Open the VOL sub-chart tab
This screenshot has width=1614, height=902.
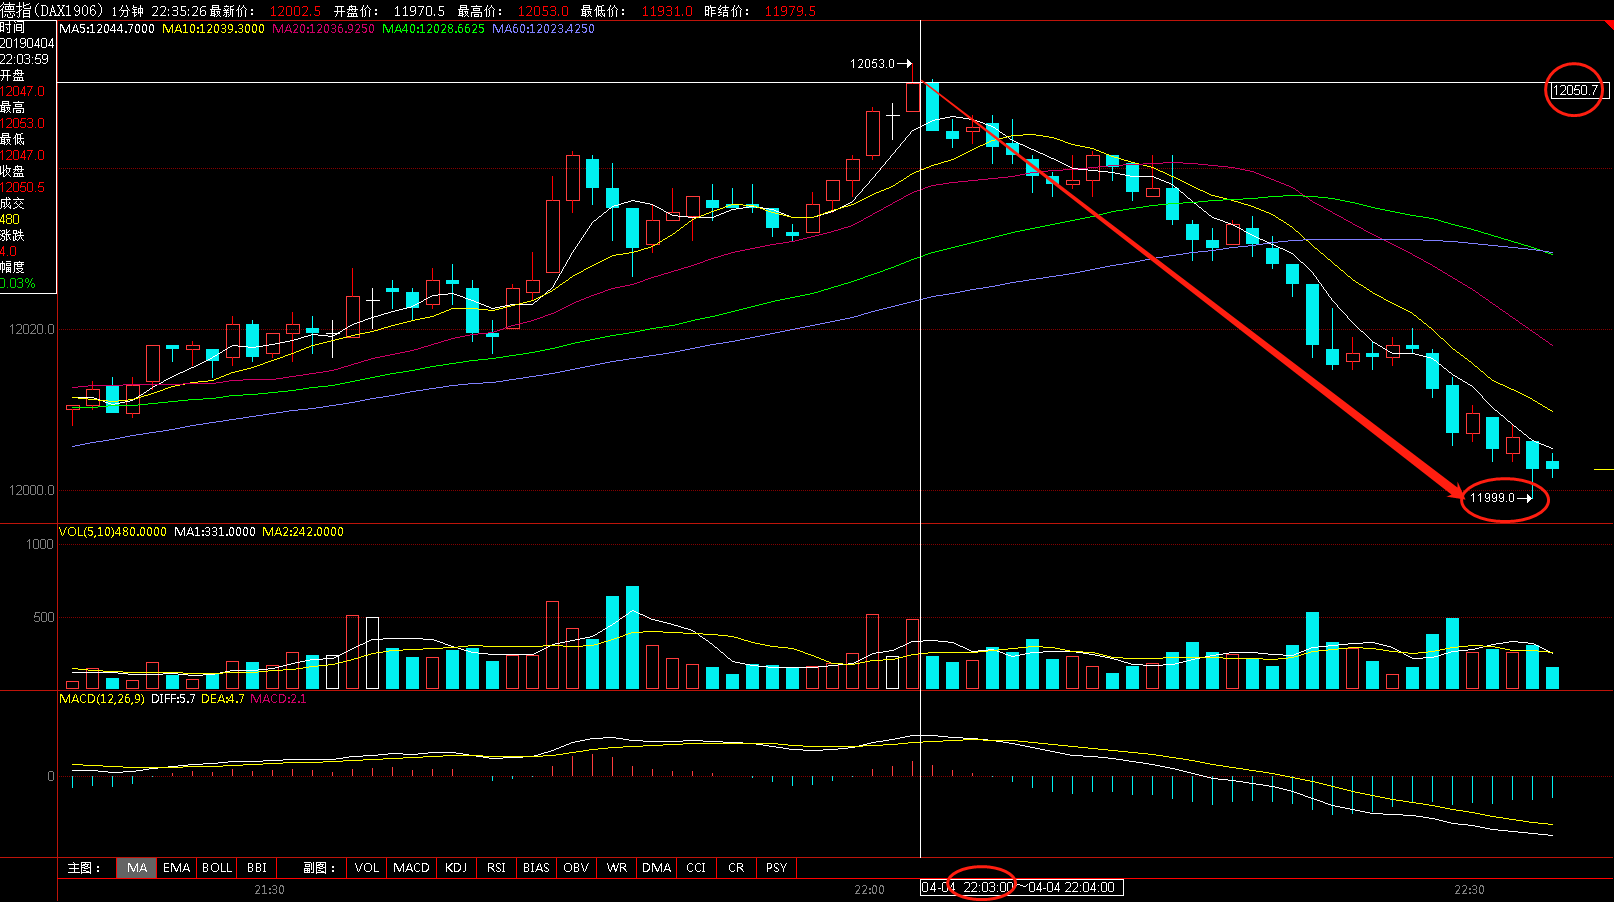coord(367,868)
